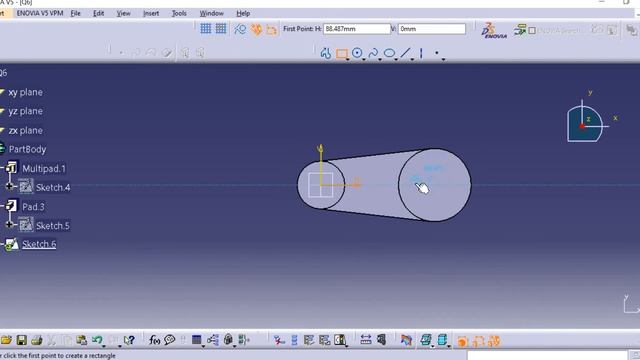Image resolution: width=640 pixels, height=360 pixels.
Task: Click the Measure Between icon
Action: tap(366, 340)
